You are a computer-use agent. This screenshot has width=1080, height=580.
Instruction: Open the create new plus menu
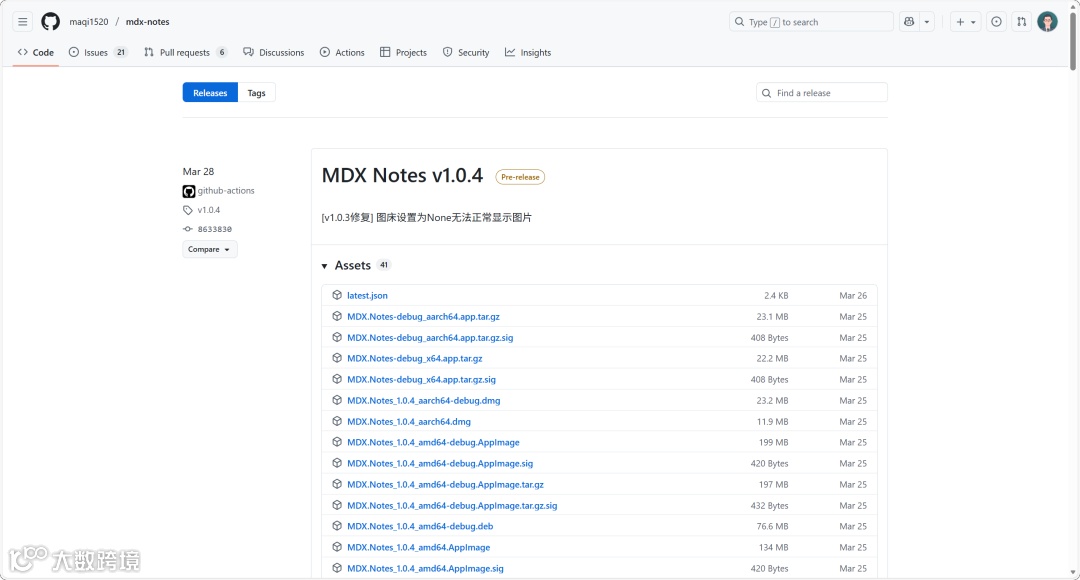[x=966, y=22]
